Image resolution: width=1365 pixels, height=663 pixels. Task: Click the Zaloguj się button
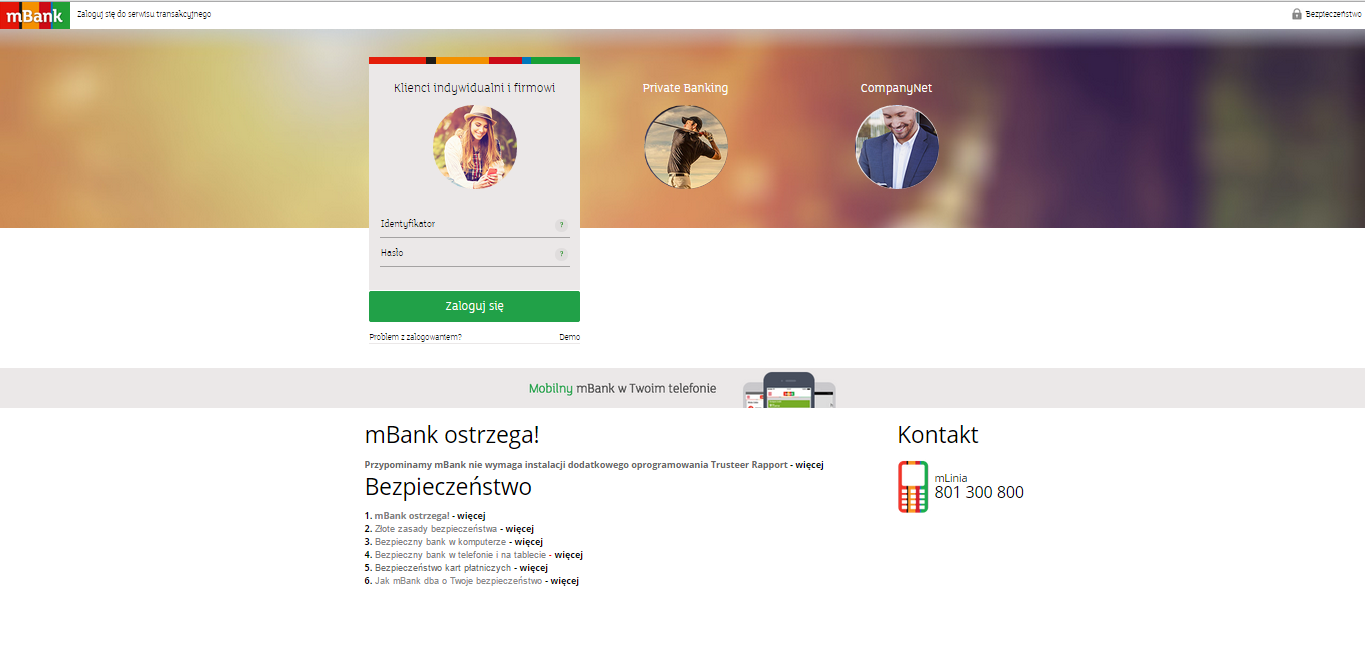(x=474, y=306)
